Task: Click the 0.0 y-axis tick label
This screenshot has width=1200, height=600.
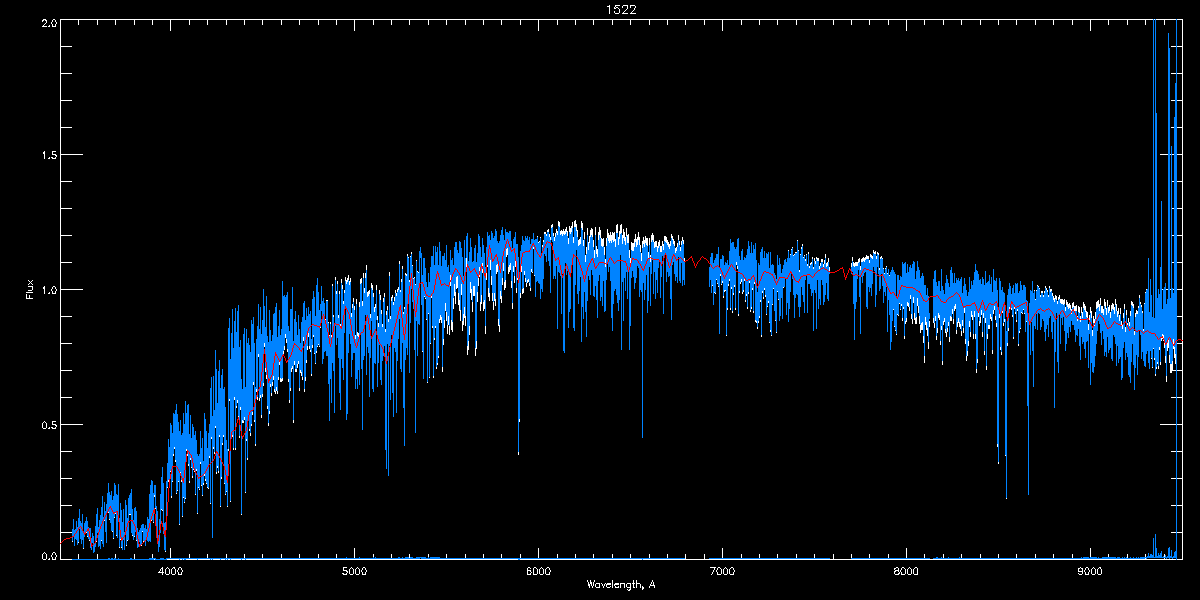Action: (48, 556)
